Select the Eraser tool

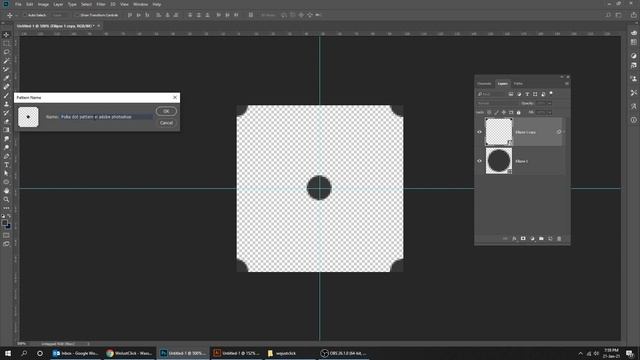pos(6,121)
